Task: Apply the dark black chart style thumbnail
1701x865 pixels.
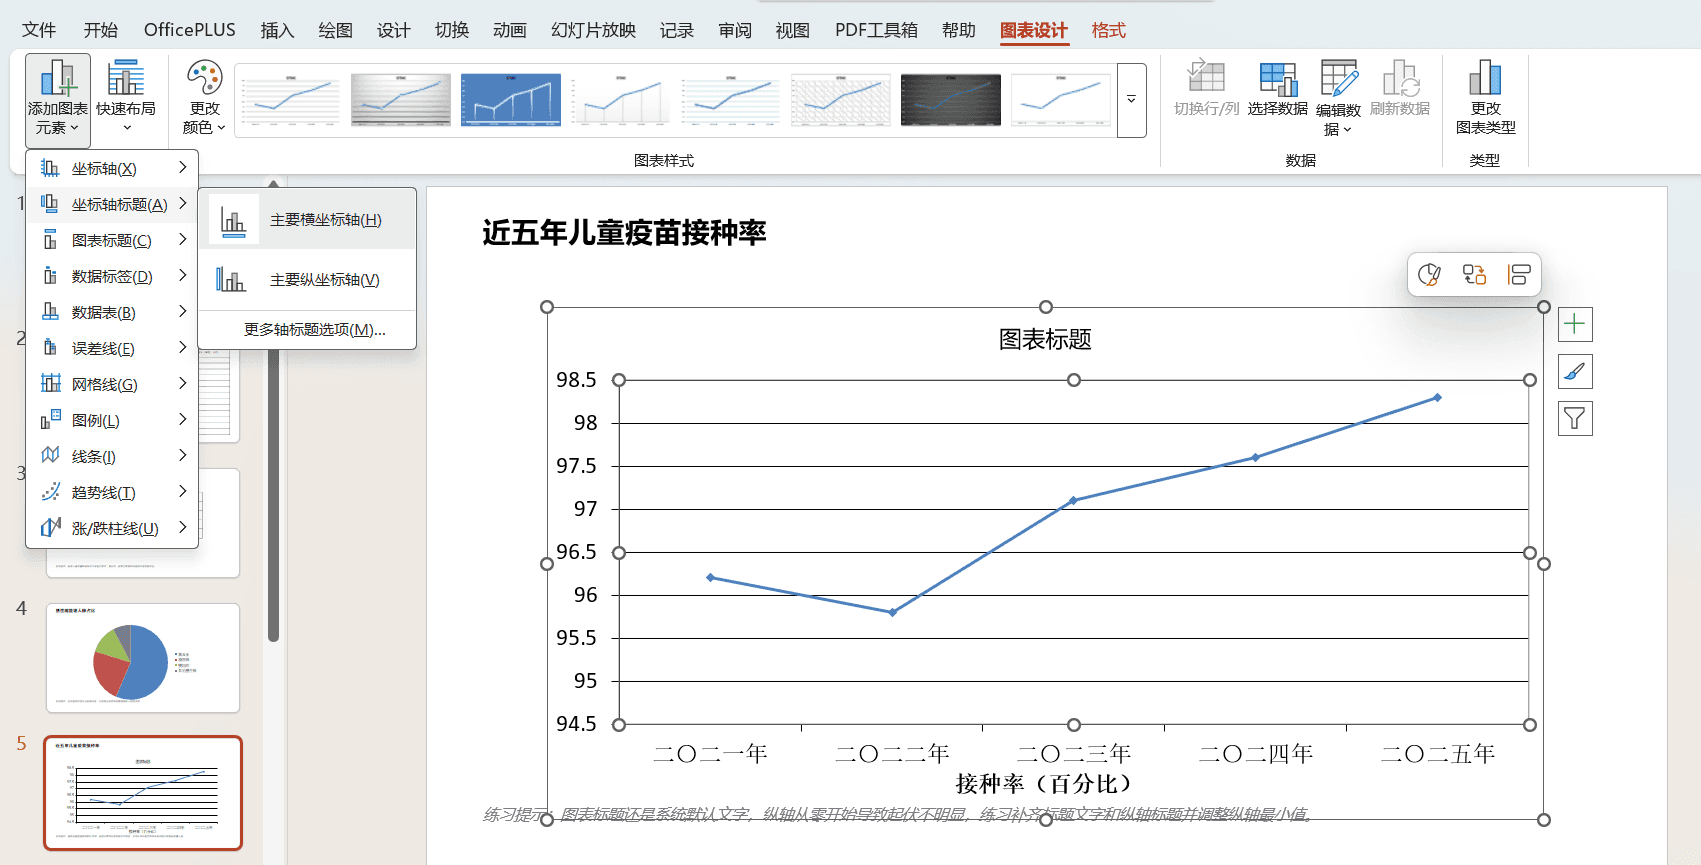Action: (x=951, y=99)
